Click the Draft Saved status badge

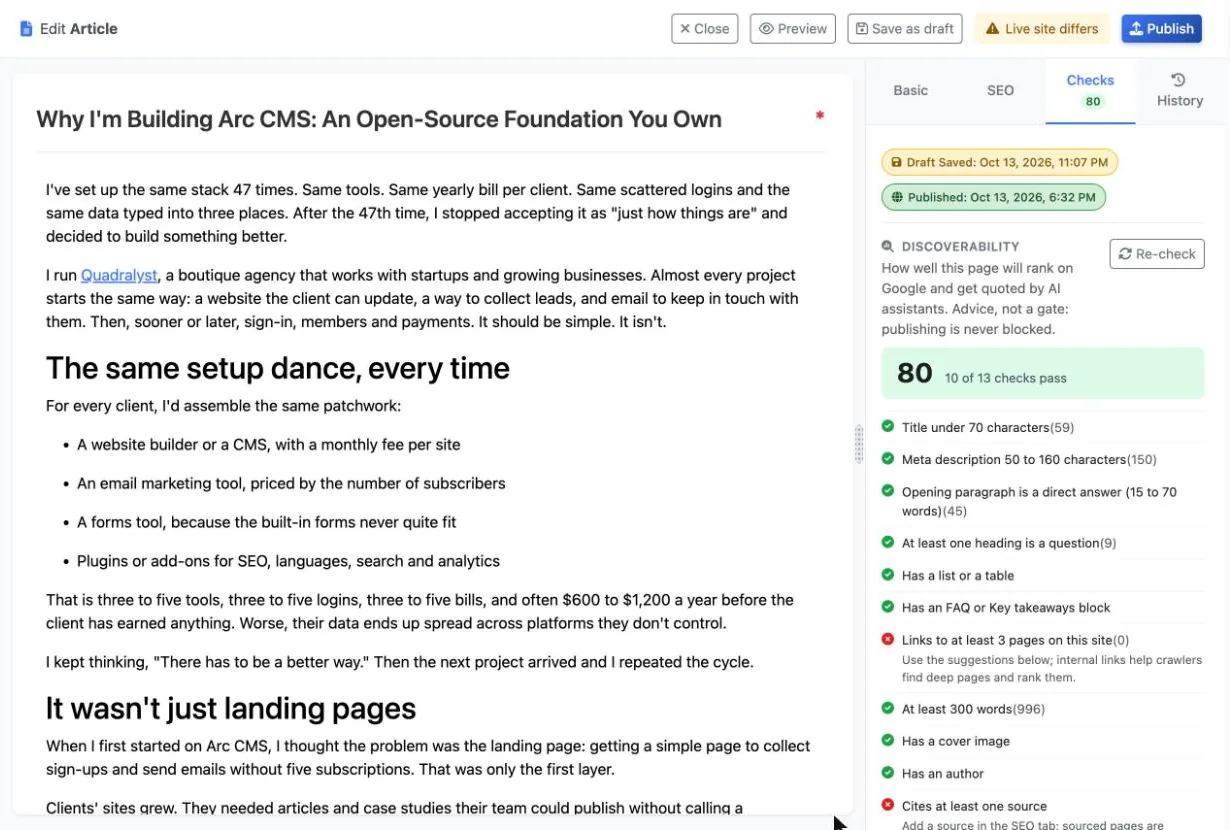pyautogui.click(x=1000, y=162)
